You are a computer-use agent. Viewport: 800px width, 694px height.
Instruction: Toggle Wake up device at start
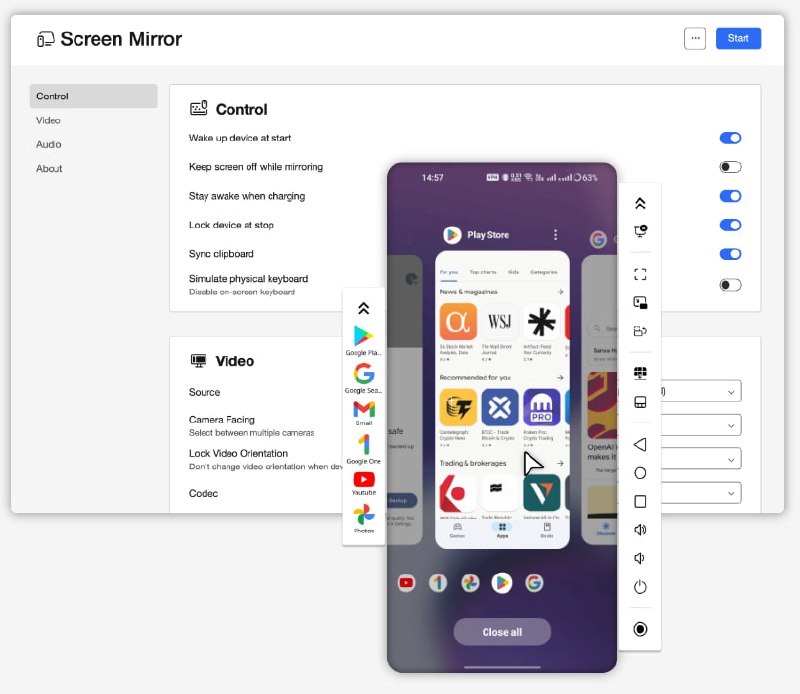[730, 138]
